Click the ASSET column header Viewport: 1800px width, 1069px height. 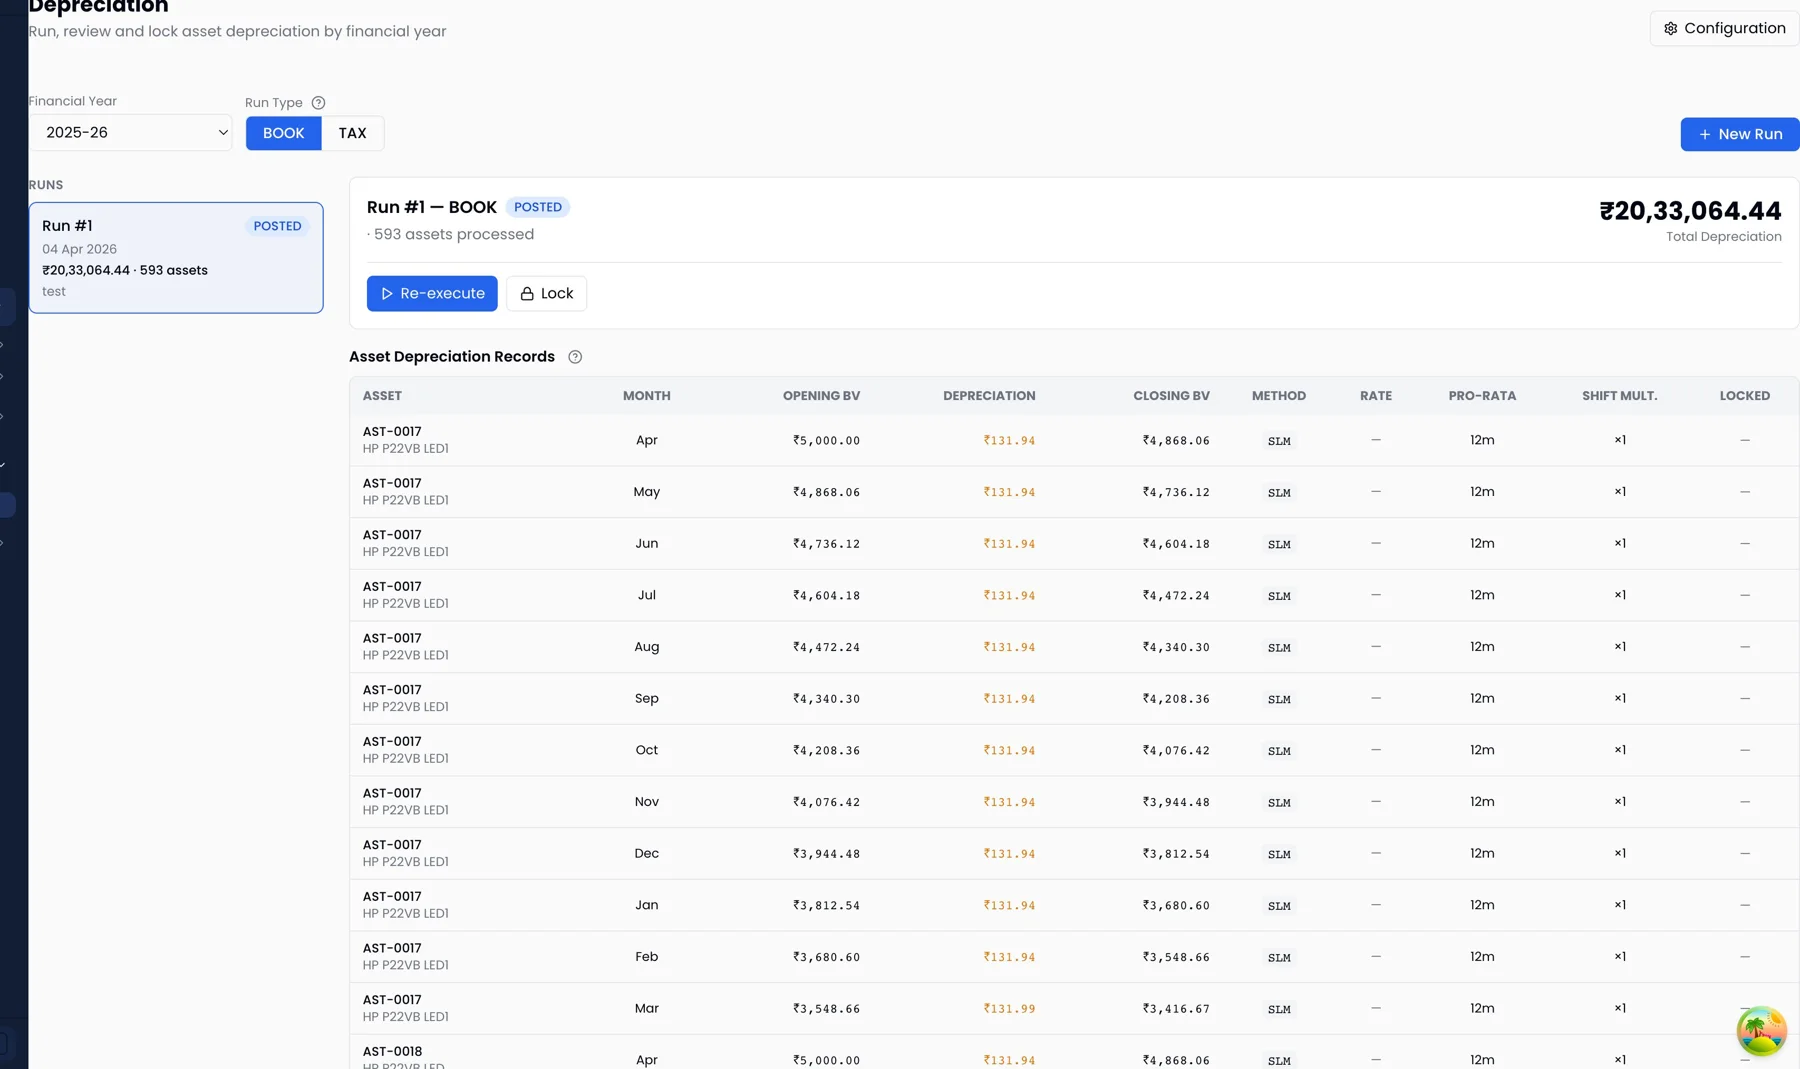click(x=382, y=396)
